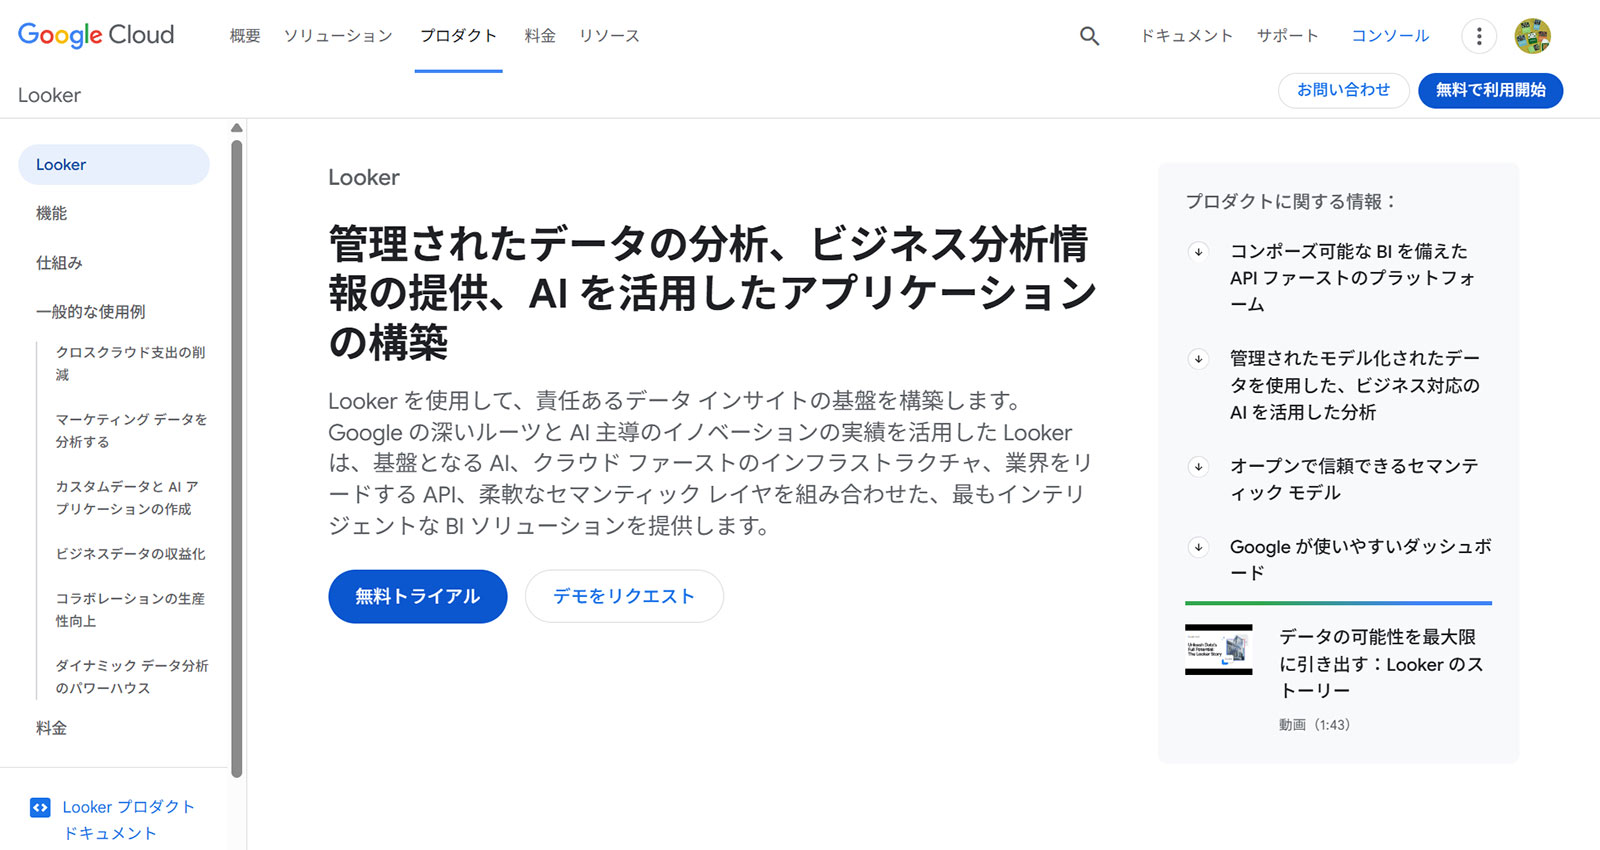Open カスタムデータと AI アプリケーションの作成 link
The width and height of the screenshot is (1600, 850).
pos(127,498)
